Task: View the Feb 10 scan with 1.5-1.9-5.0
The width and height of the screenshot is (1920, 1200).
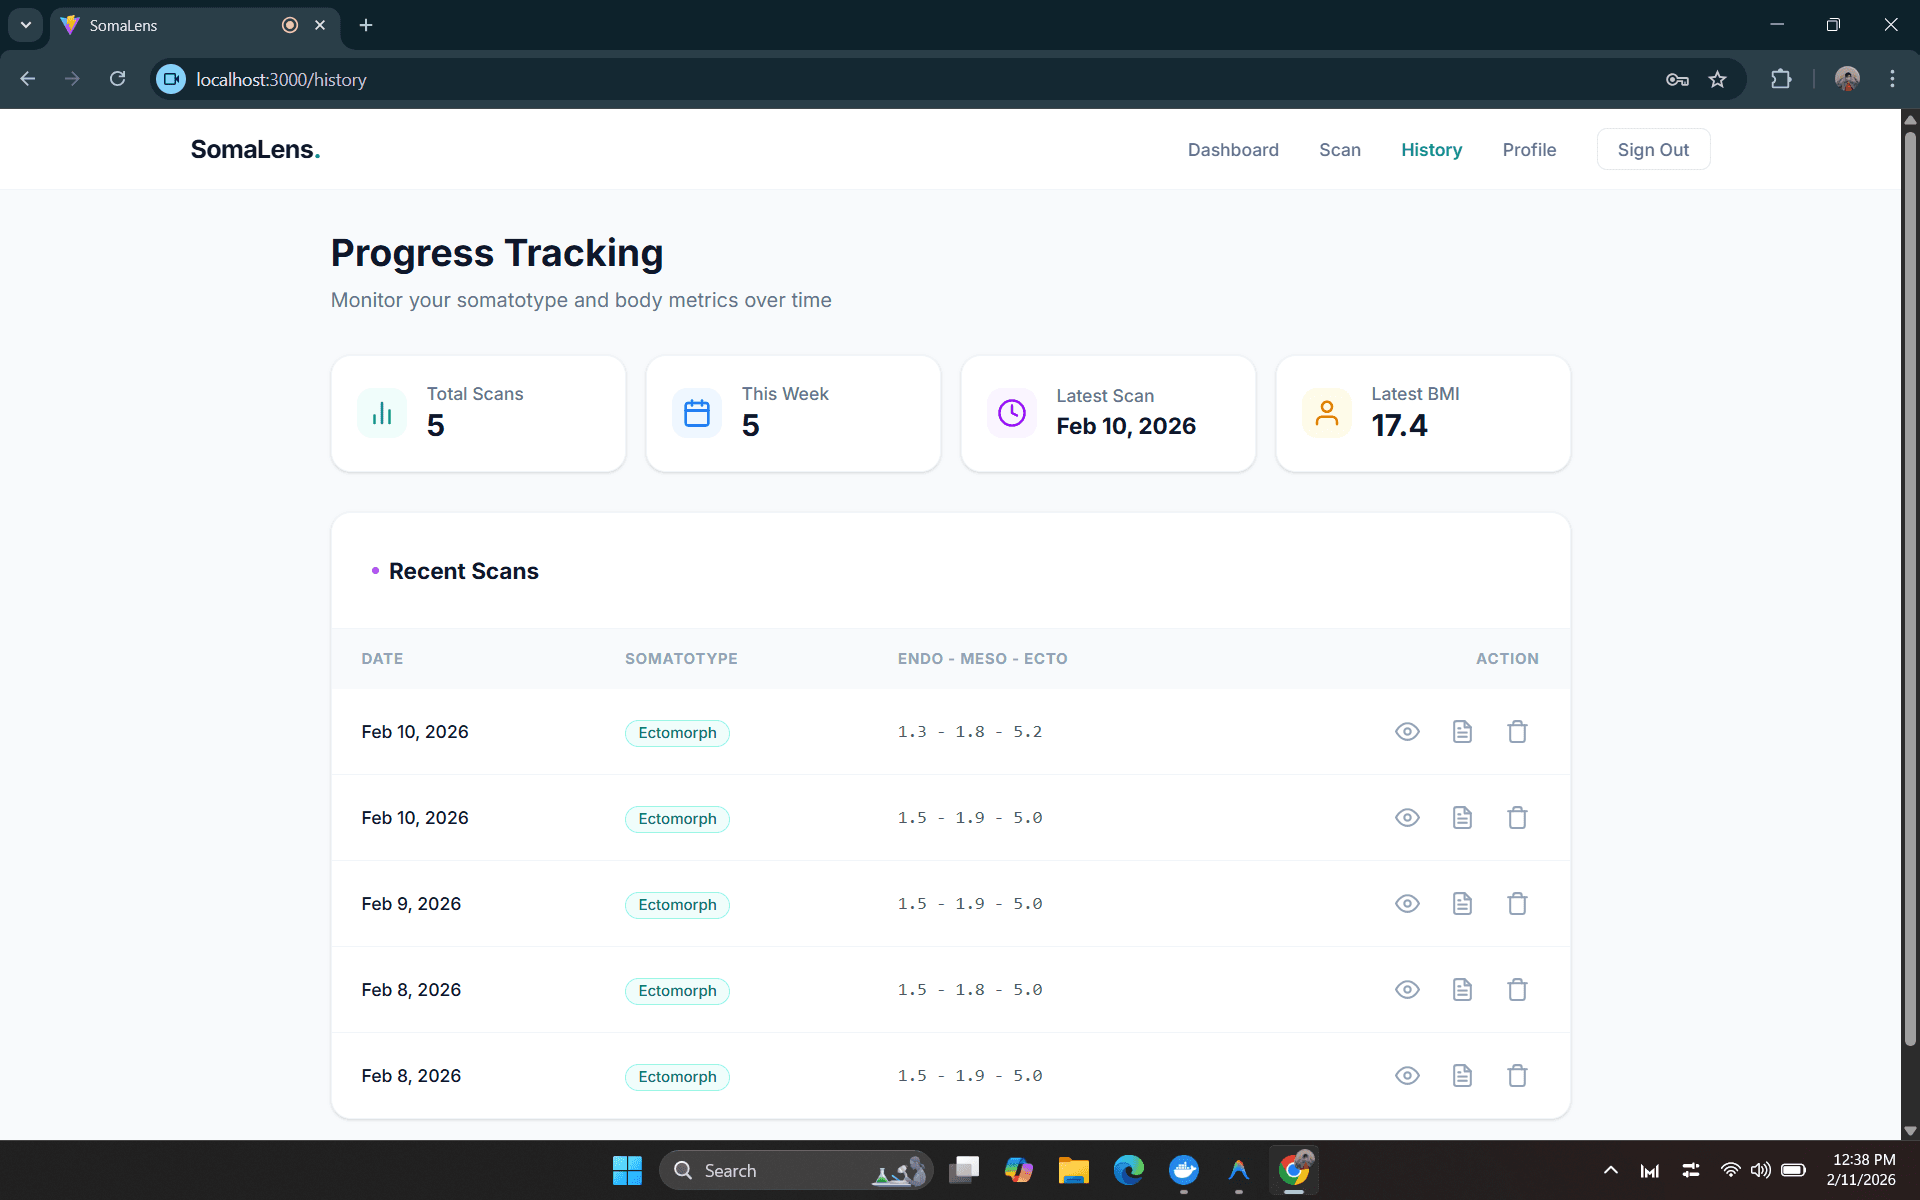Action: click(1407, 818)
